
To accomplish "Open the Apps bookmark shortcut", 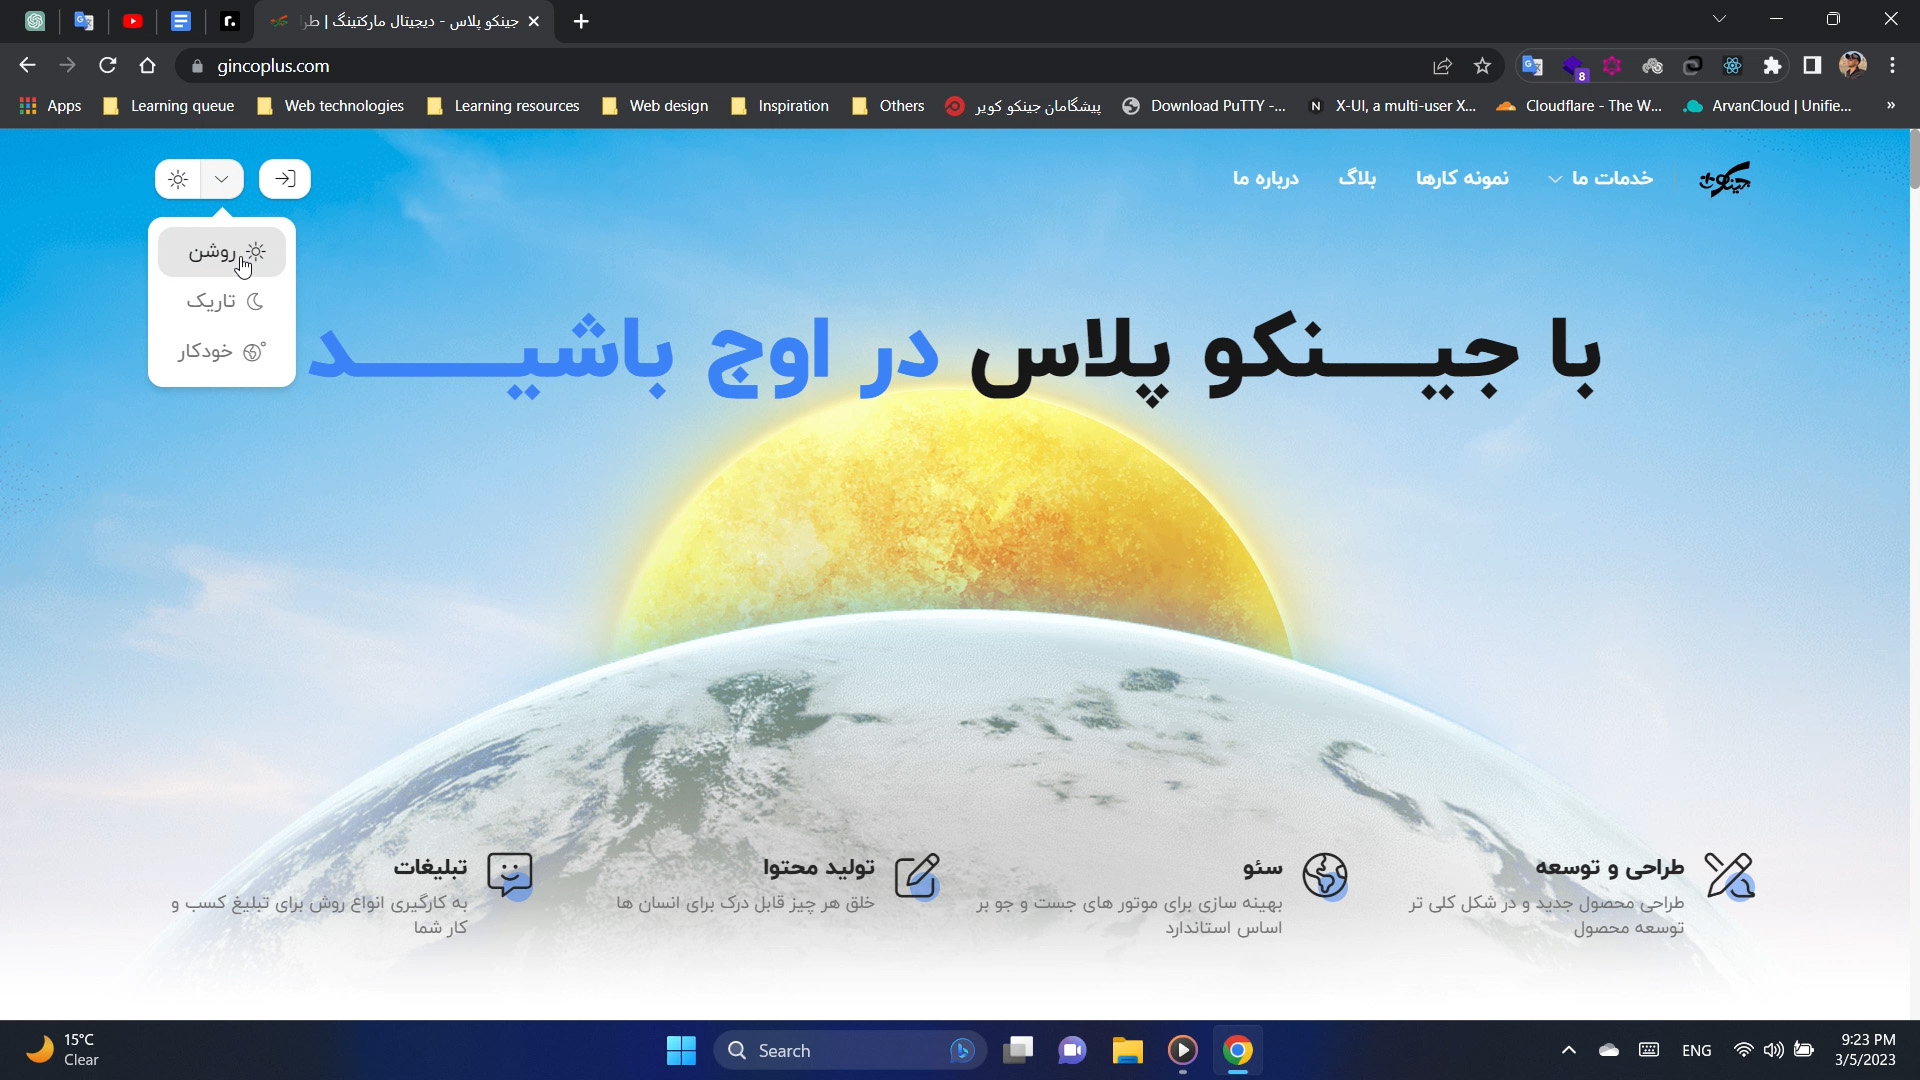I will tap(50, 106).
